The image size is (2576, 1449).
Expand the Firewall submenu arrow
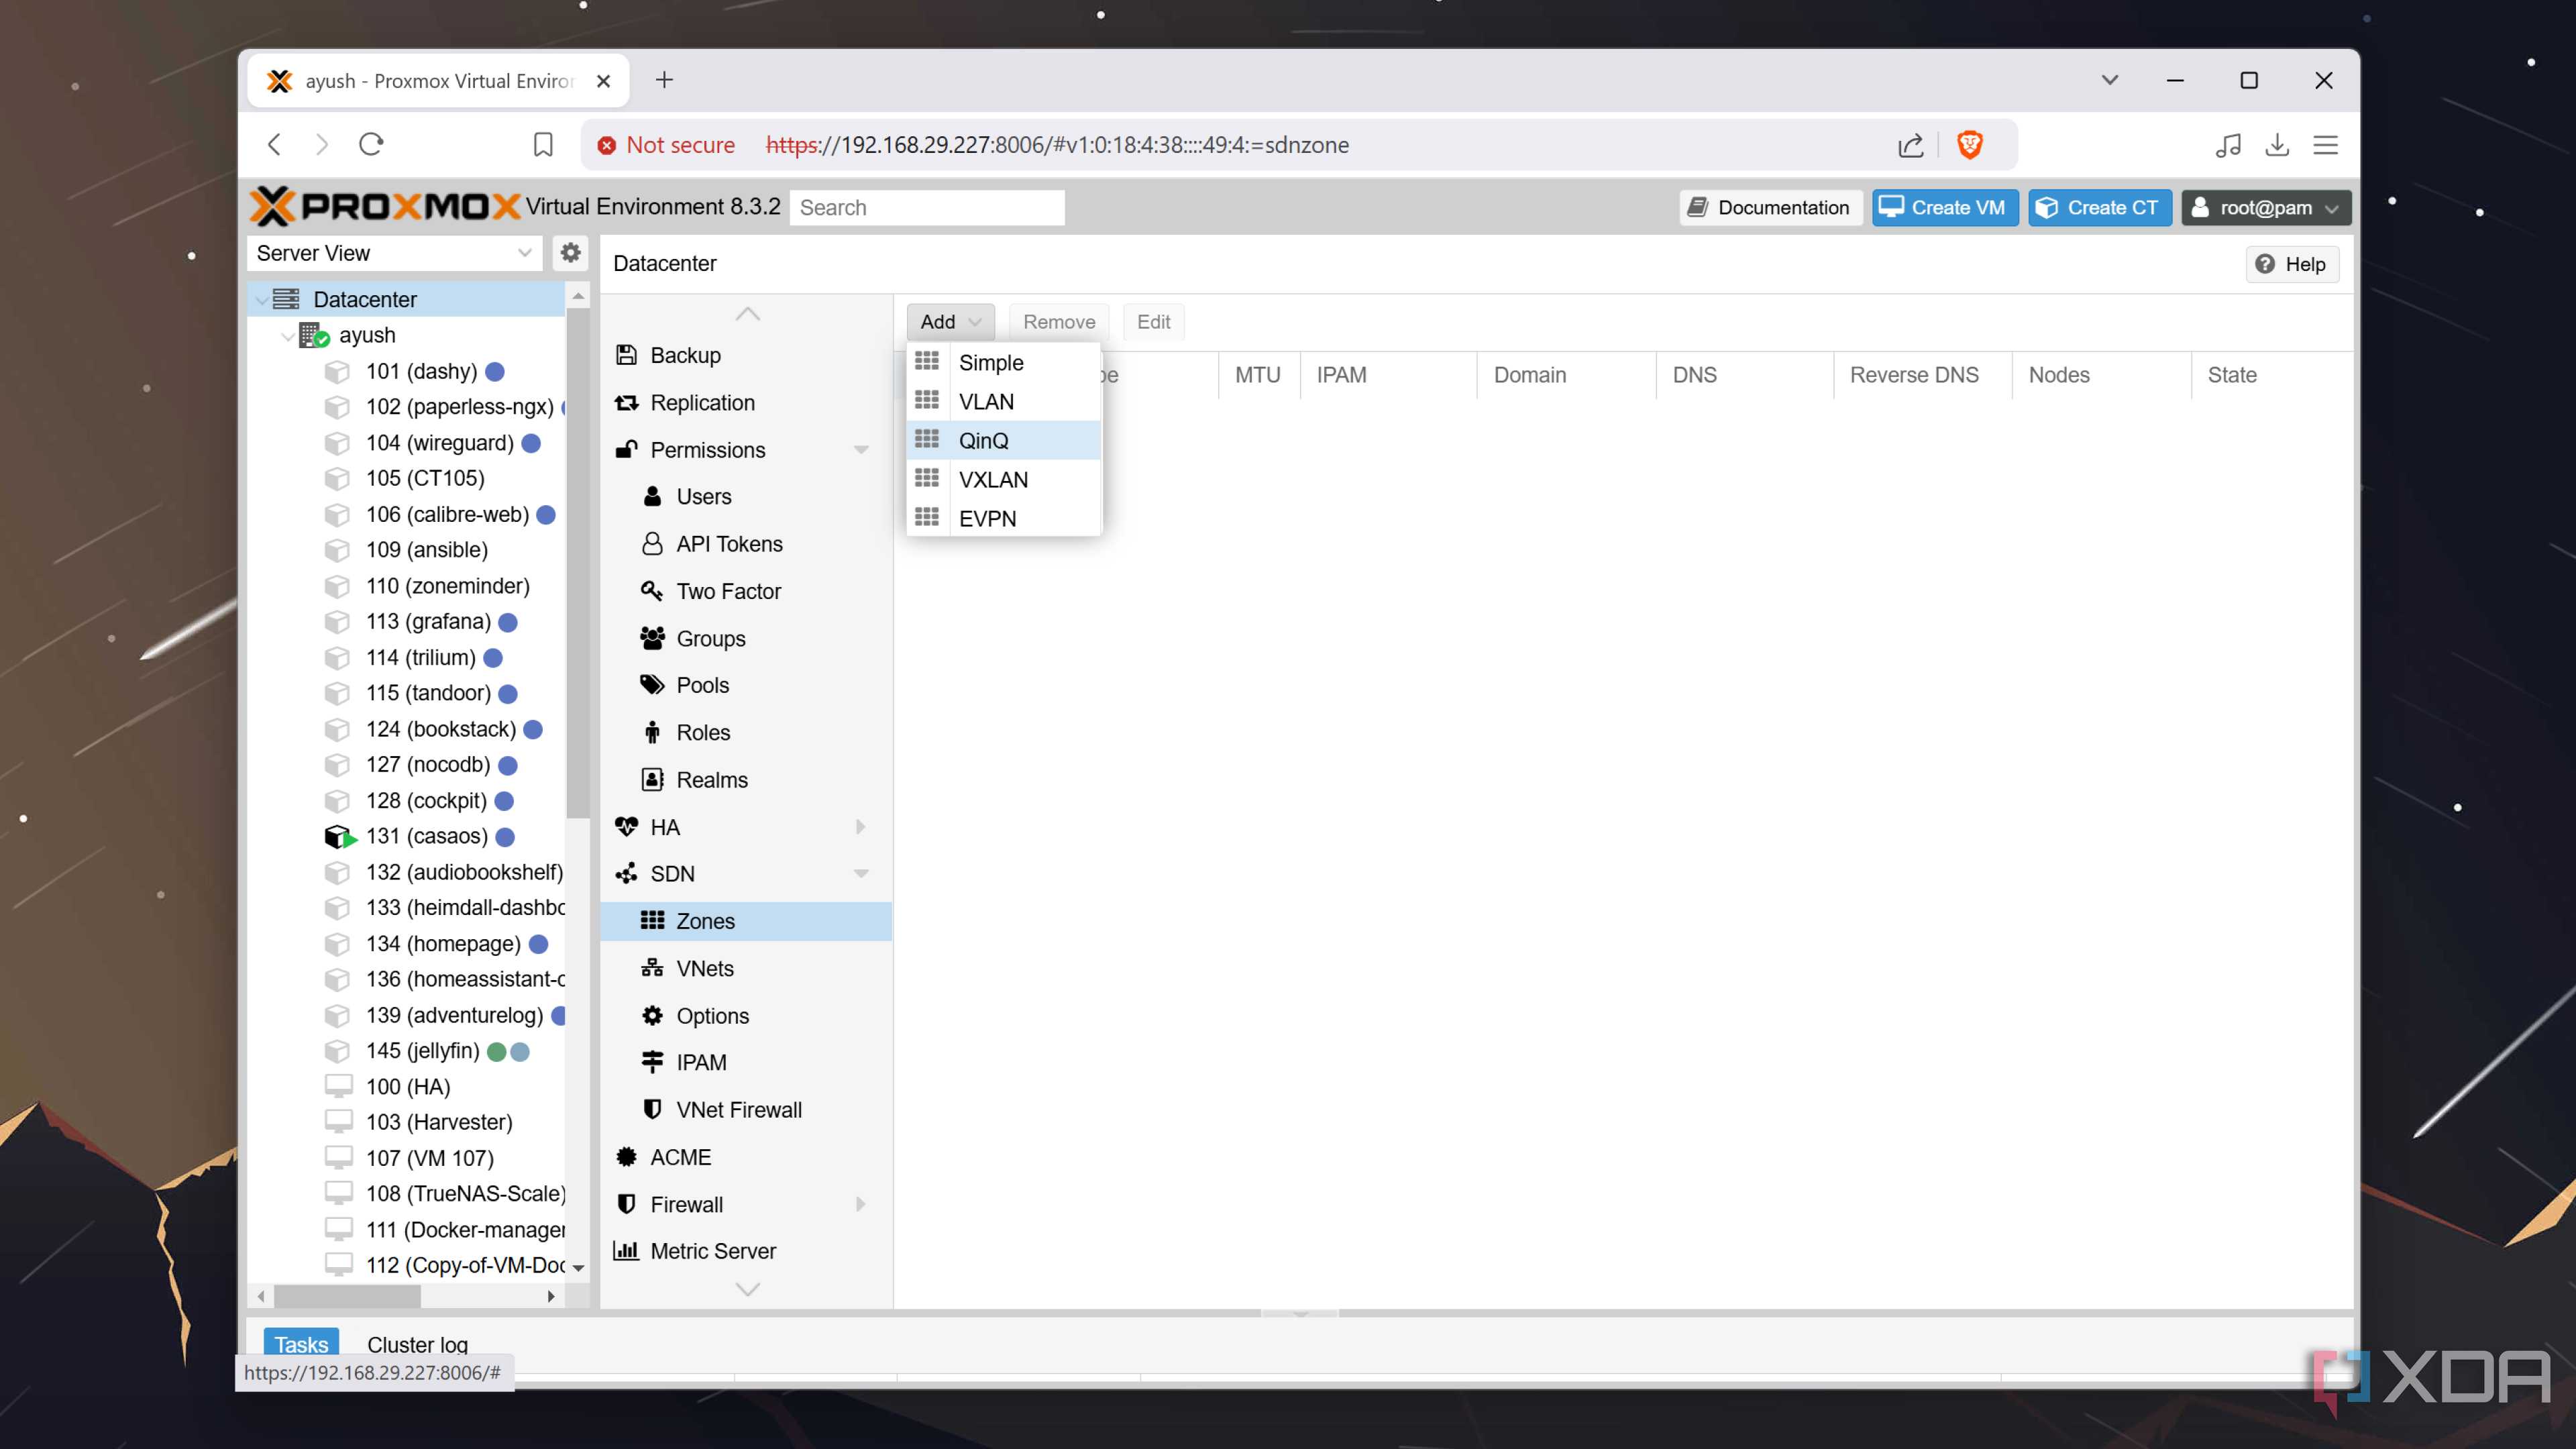861,1204
